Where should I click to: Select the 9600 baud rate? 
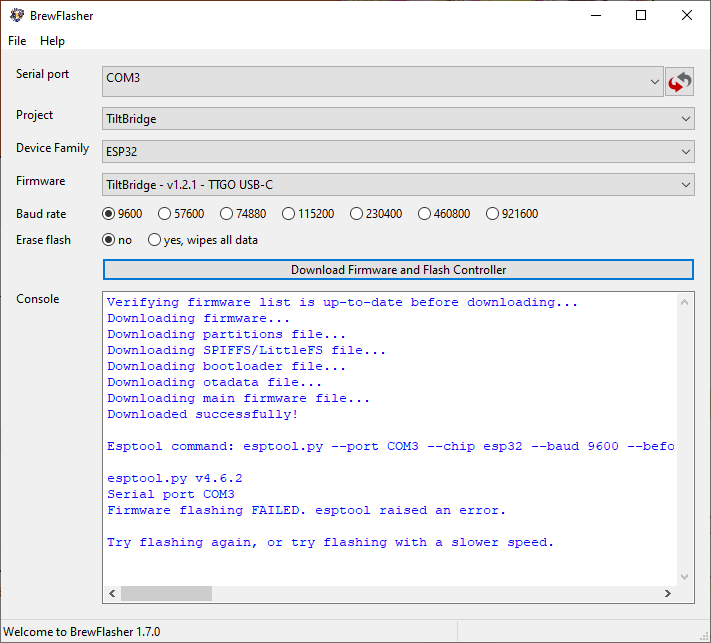[x=122, y=214]
